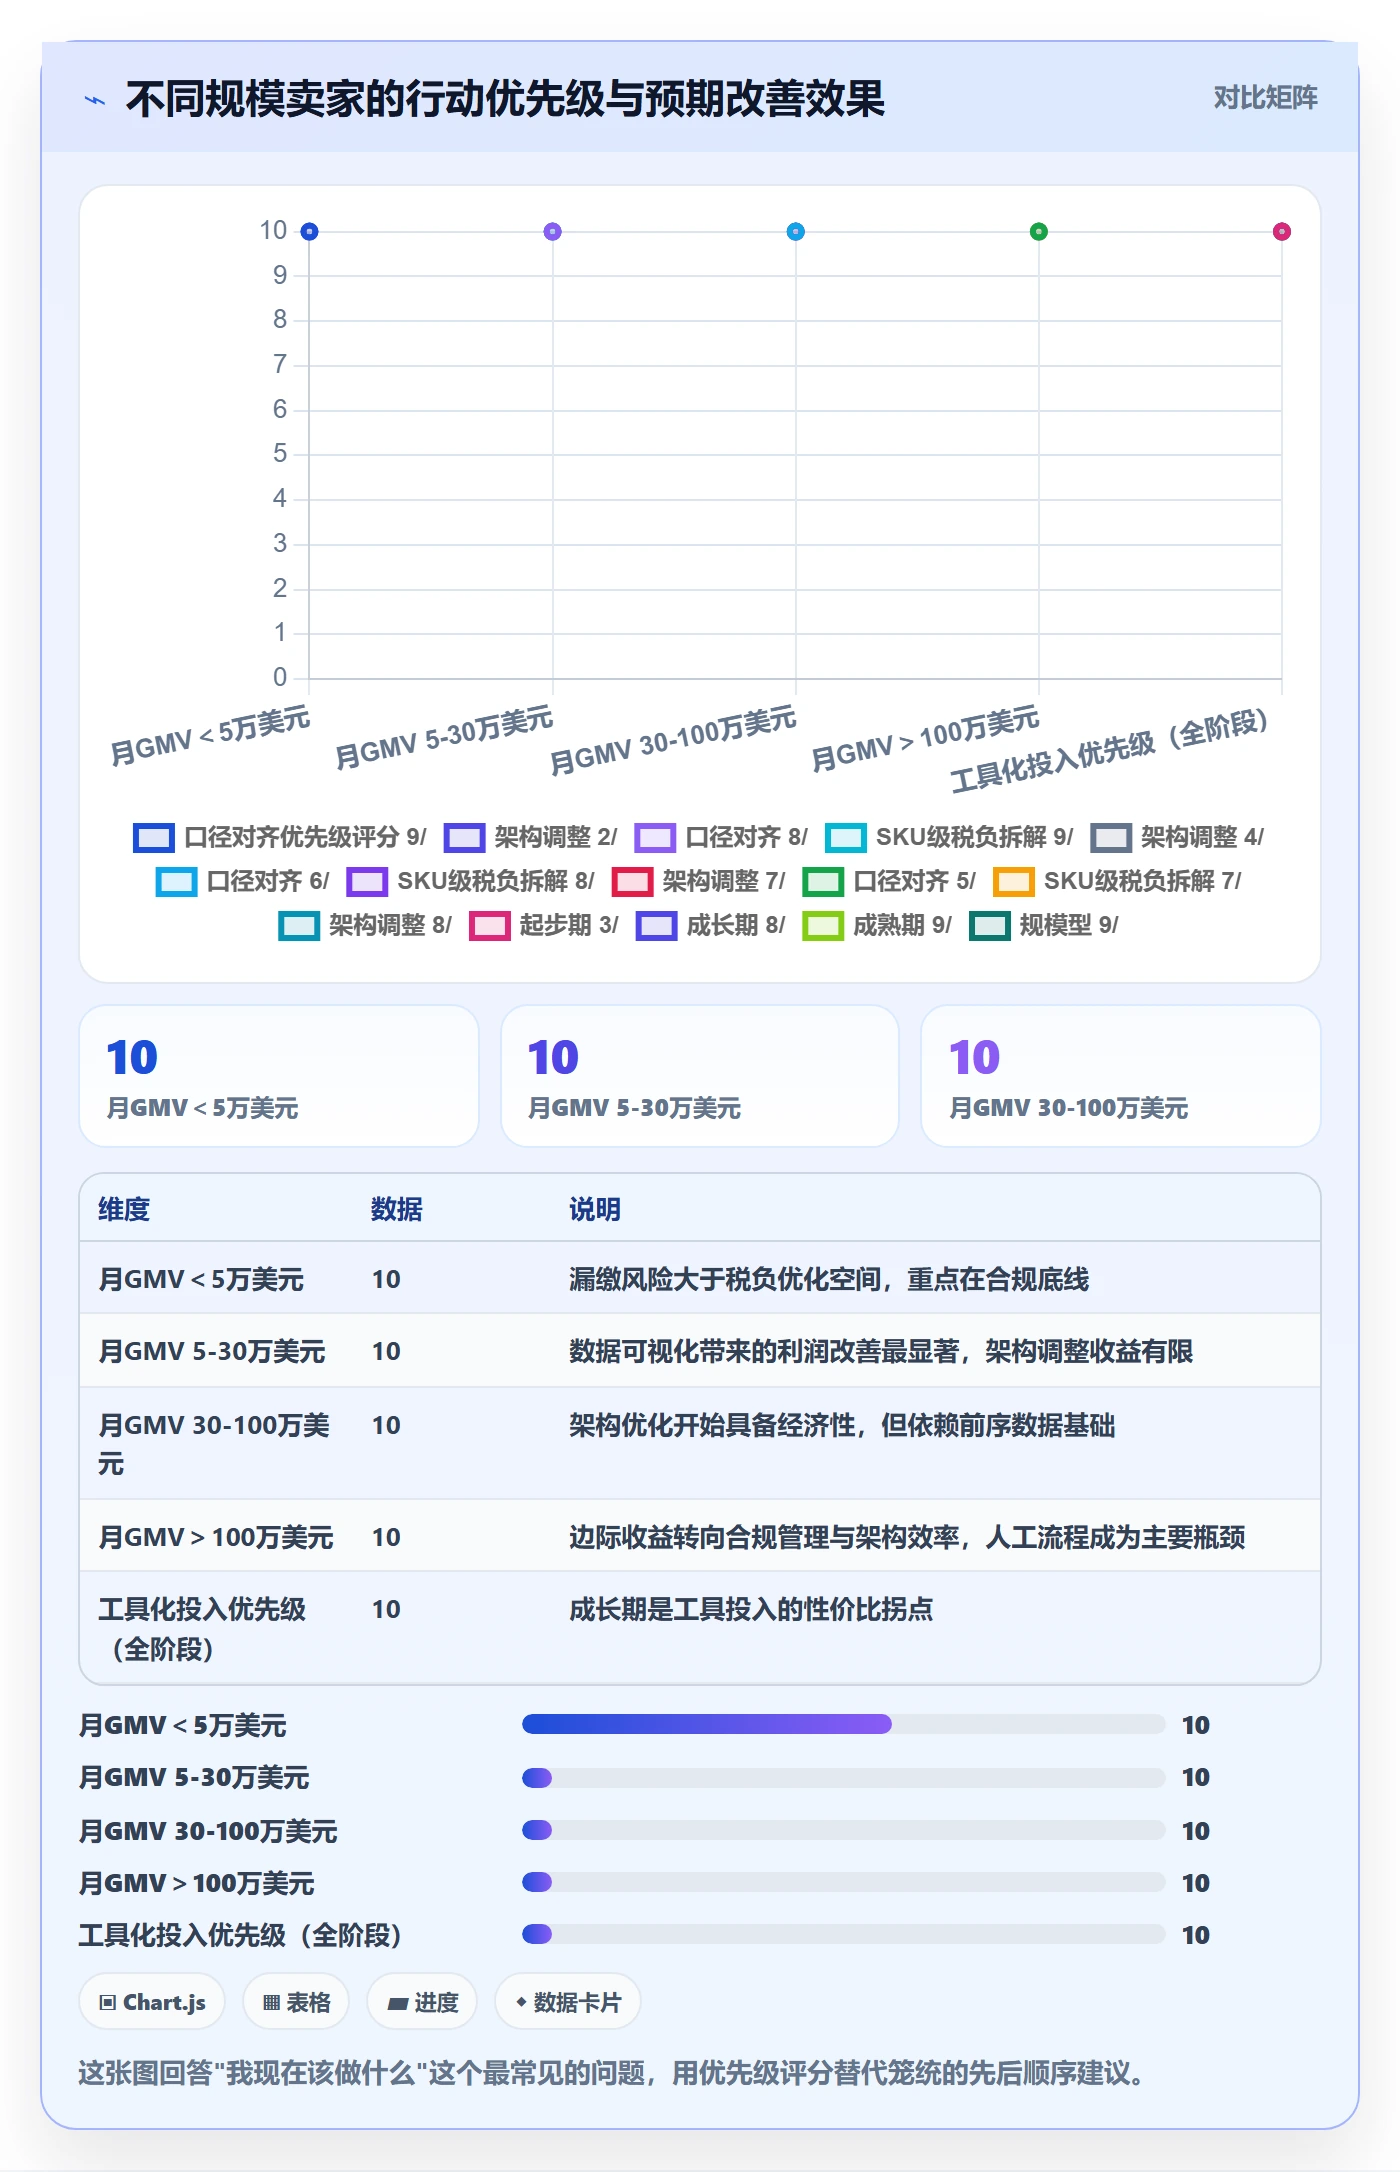Viewport: 1400px width, 2172px height.
Task: Toggle the 成长期 8/ legend swatch
Action: (657, 926)
